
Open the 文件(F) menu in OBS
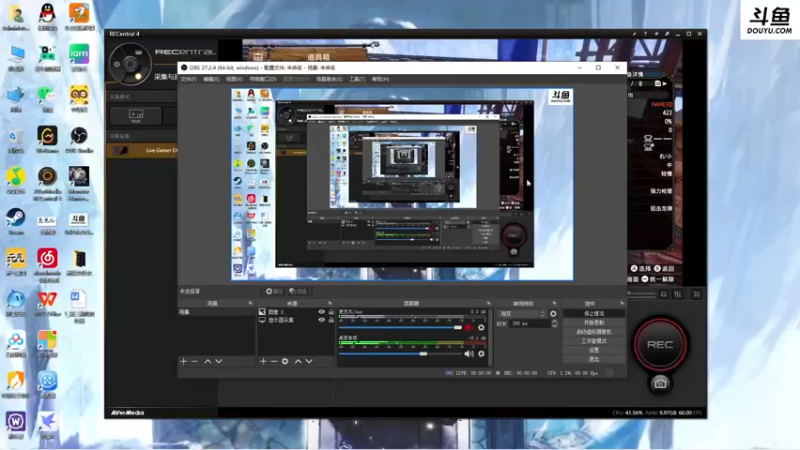(x=188, y=79)
